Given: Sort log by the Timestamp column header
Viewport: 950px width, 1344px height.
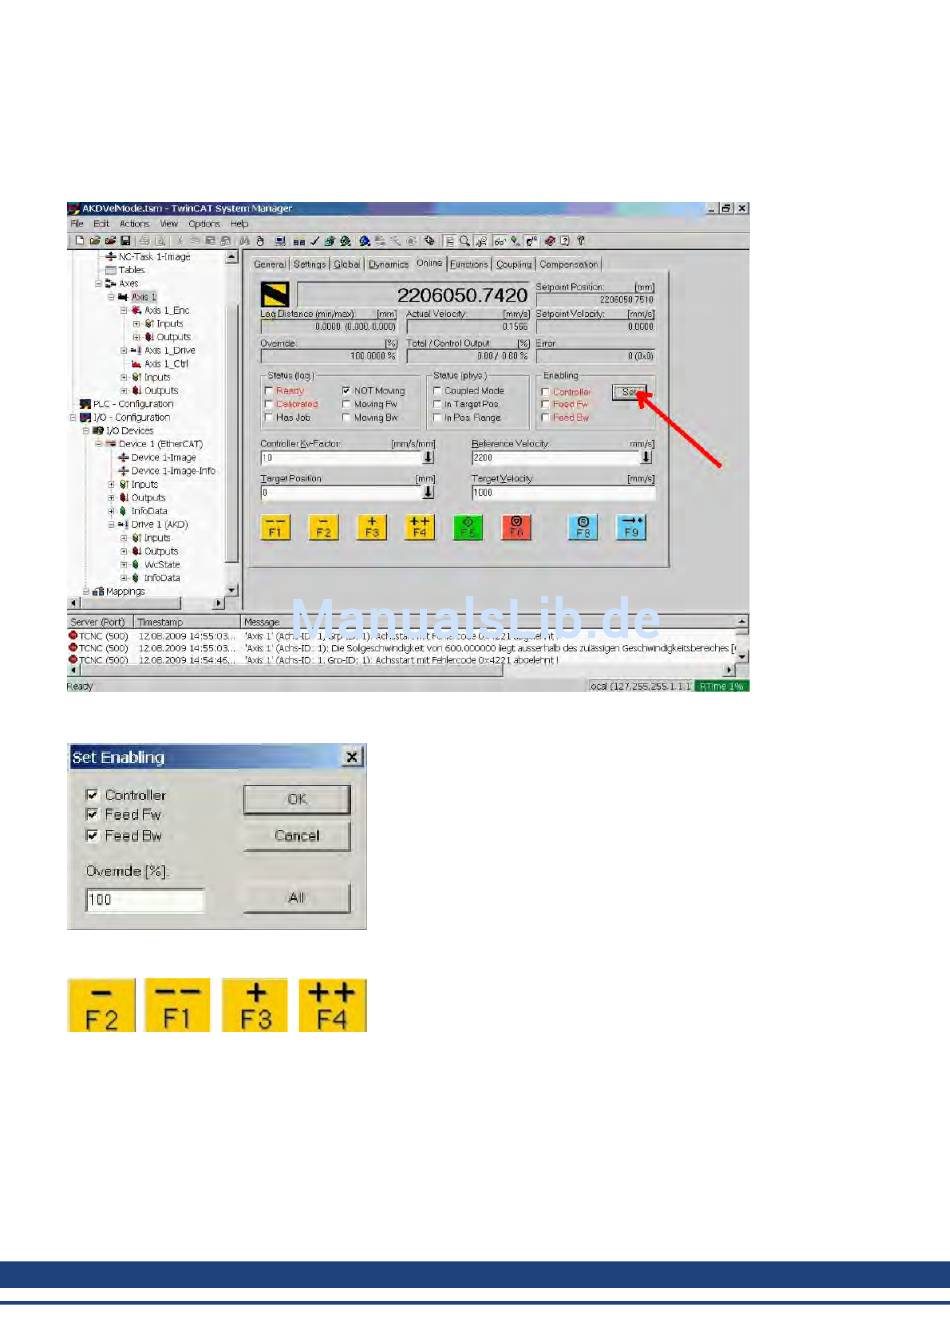Looking at the screenshot, I should (187, 622).
